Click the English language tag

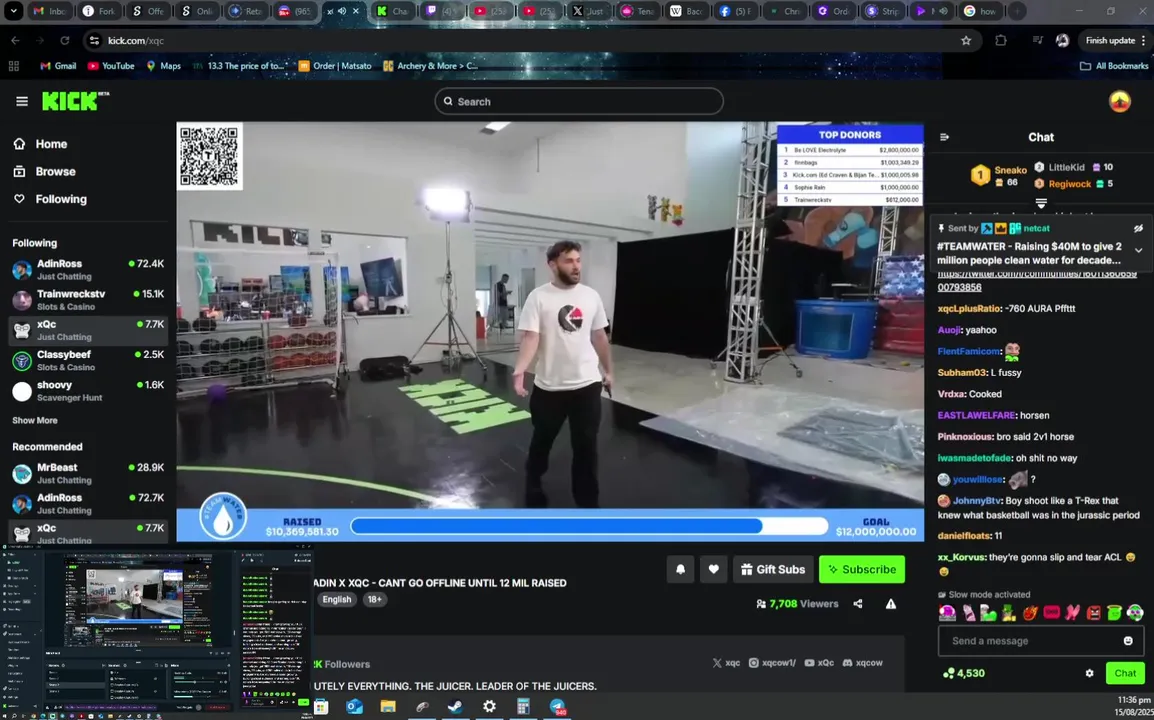(x=336, y=599)
